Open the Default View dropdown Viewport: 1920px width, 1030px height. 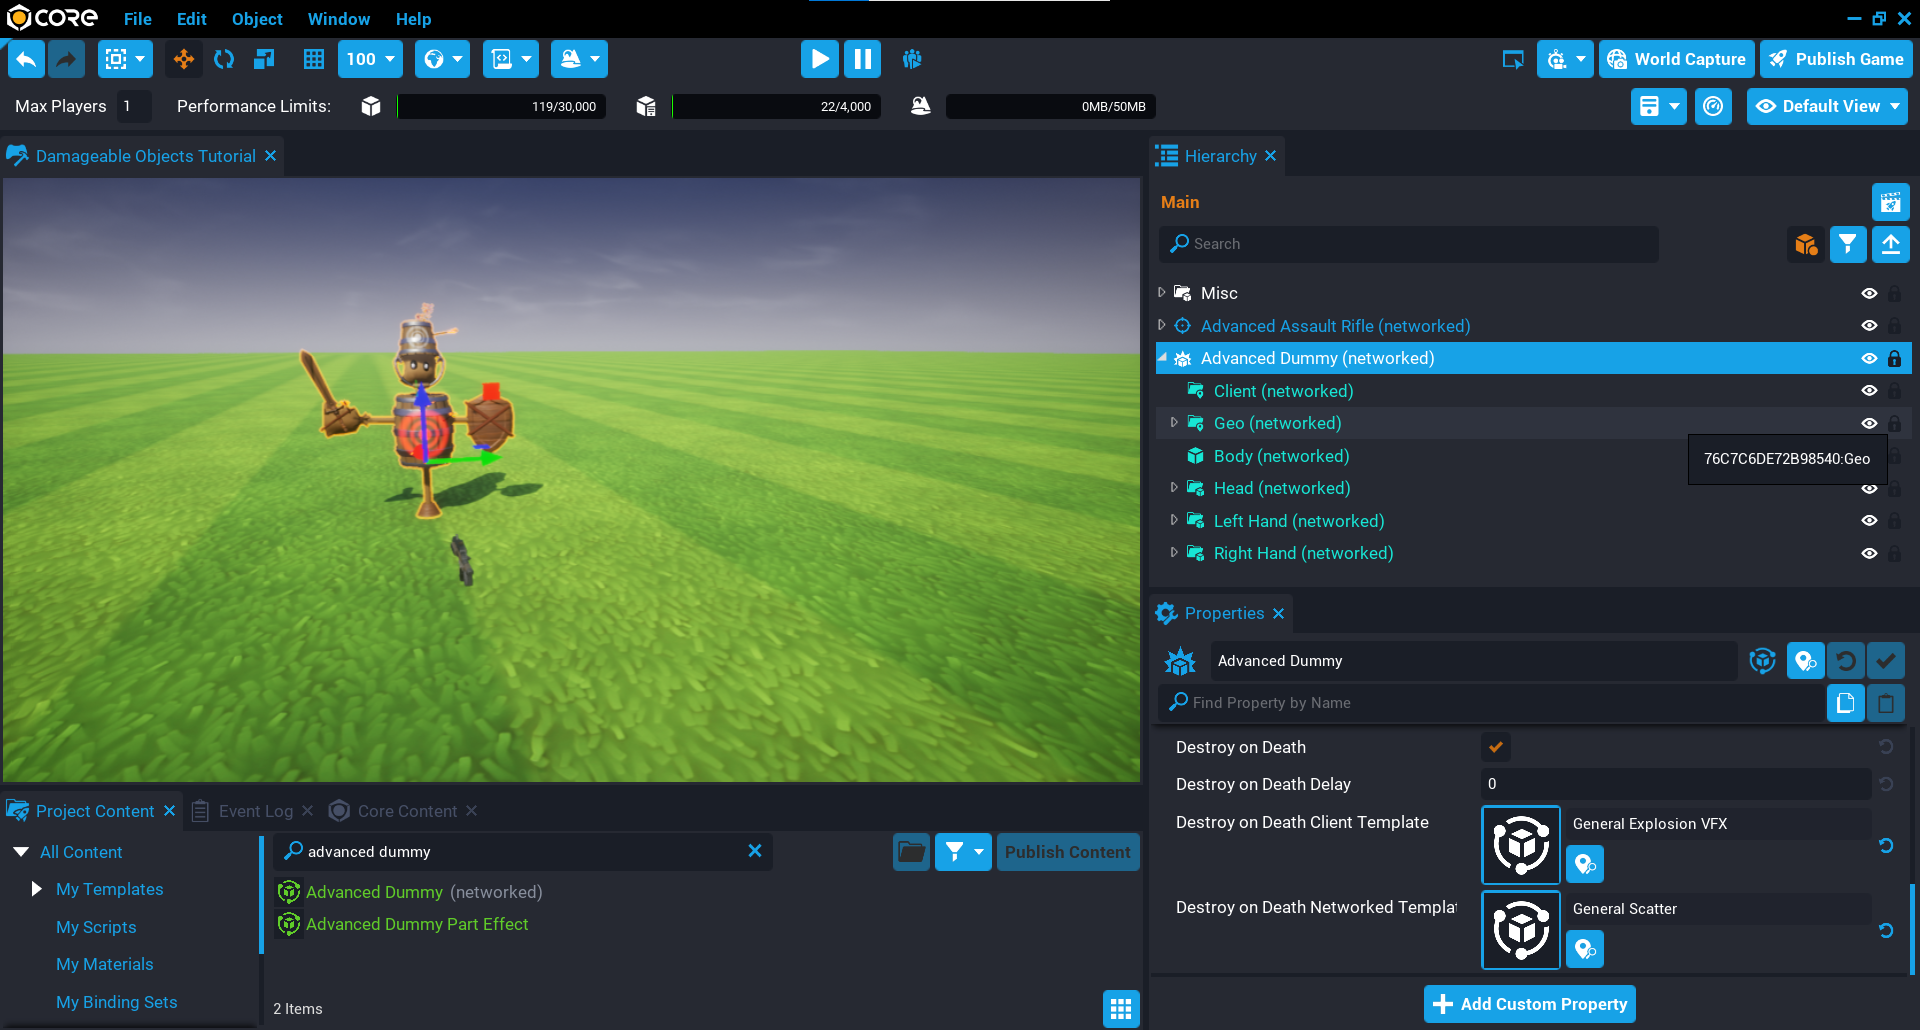click(1827, 106)
